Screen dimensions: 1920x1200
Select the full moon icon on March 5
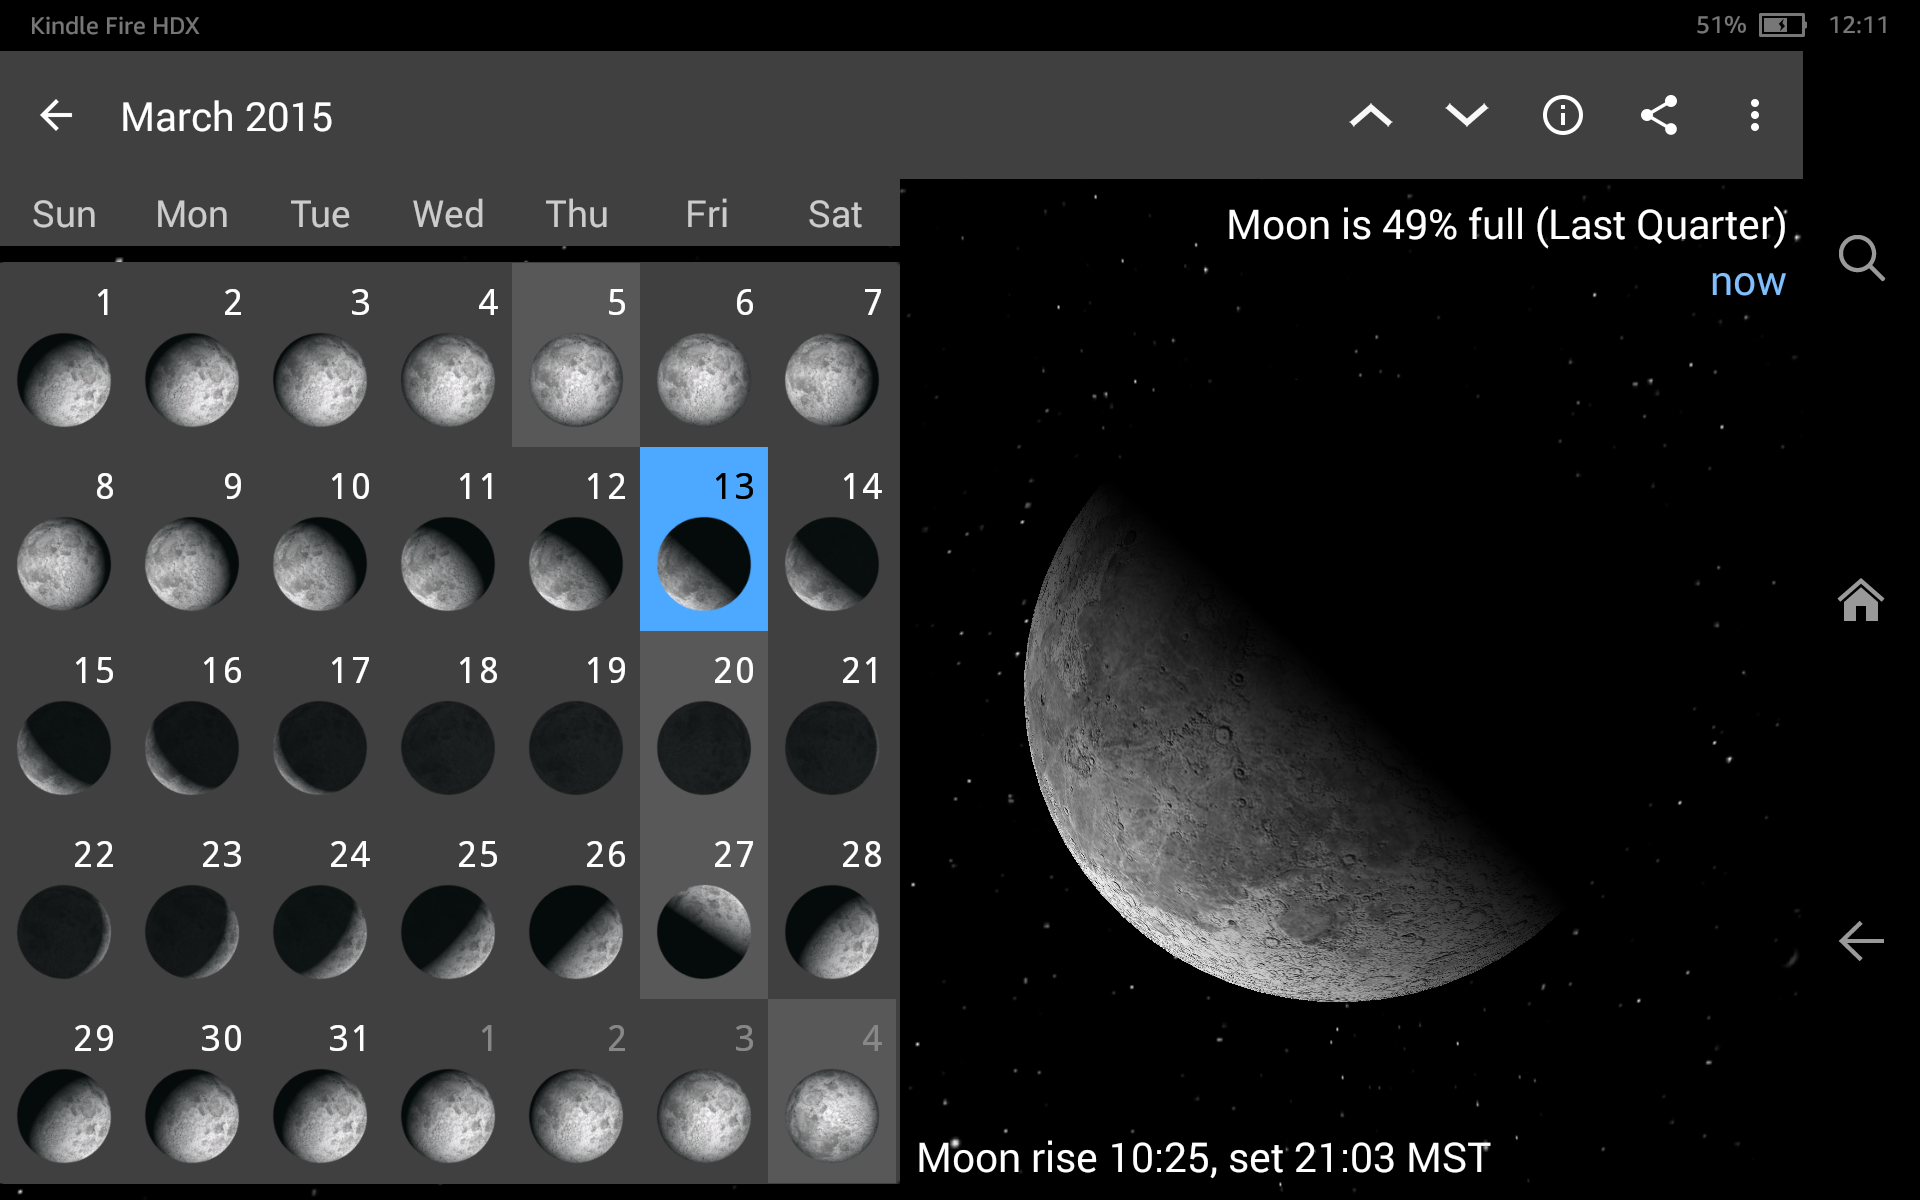coord(576,380)
